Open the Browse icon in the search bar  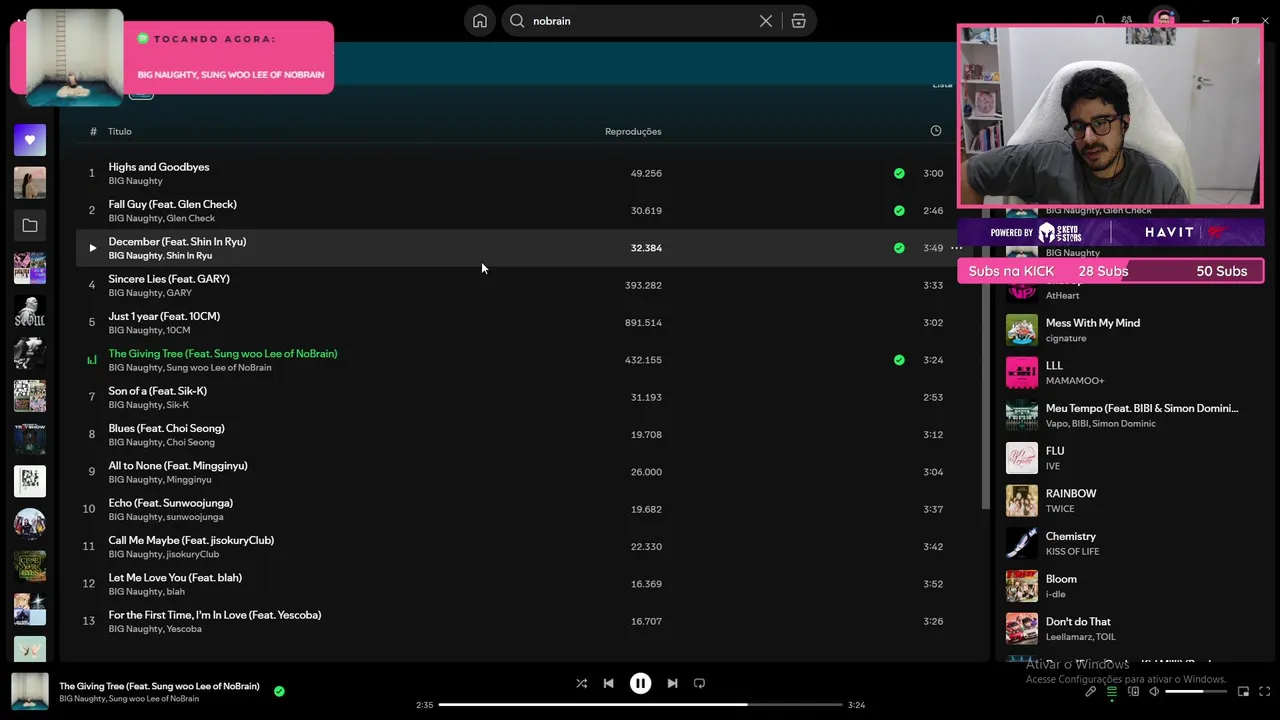(x=798, y=21)
